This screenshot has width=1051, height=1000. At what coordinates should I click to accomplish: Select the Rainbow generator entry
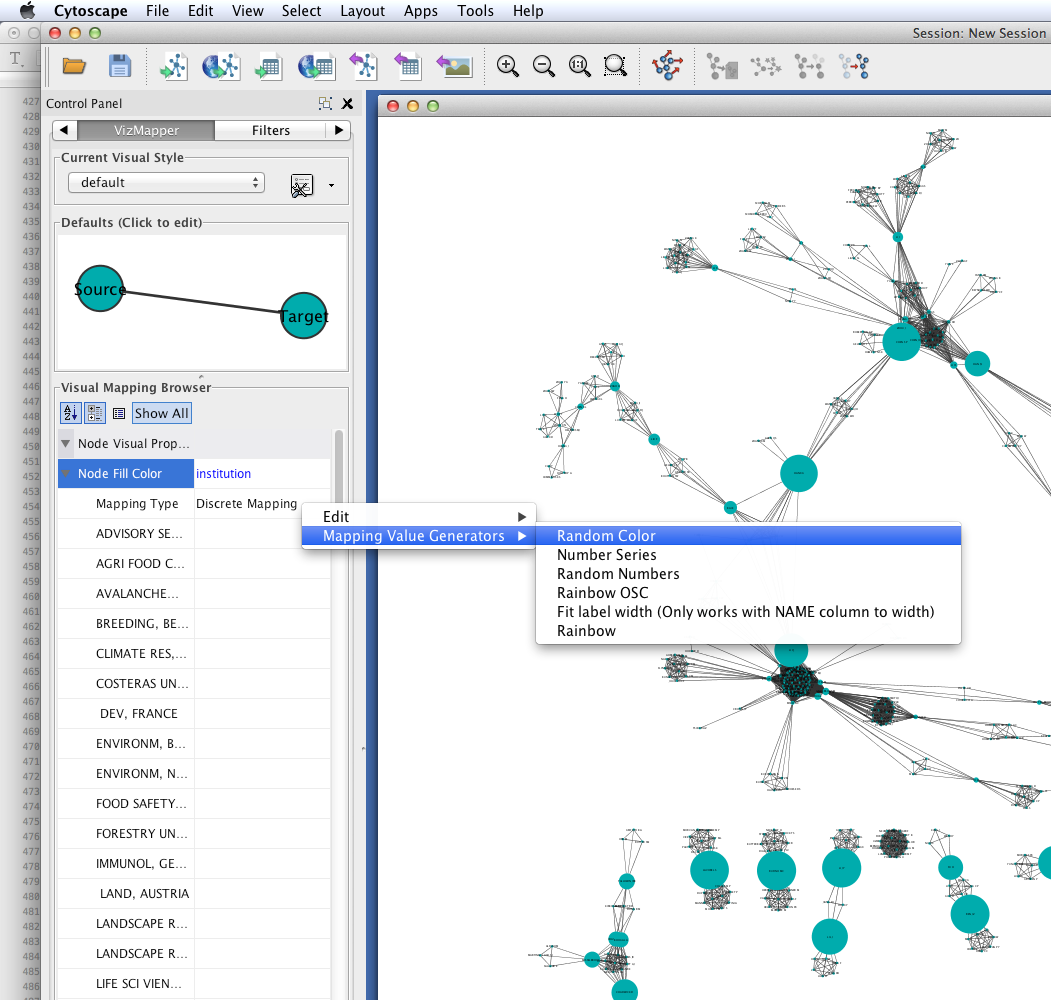748,631
